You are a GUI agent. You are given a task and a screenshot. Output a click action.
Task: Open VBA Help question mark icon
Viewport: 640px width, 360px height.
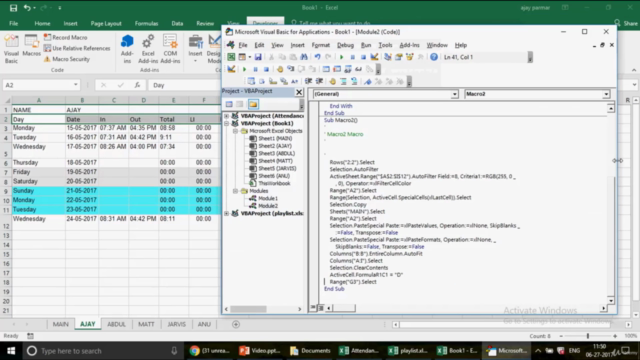[433, 57]
